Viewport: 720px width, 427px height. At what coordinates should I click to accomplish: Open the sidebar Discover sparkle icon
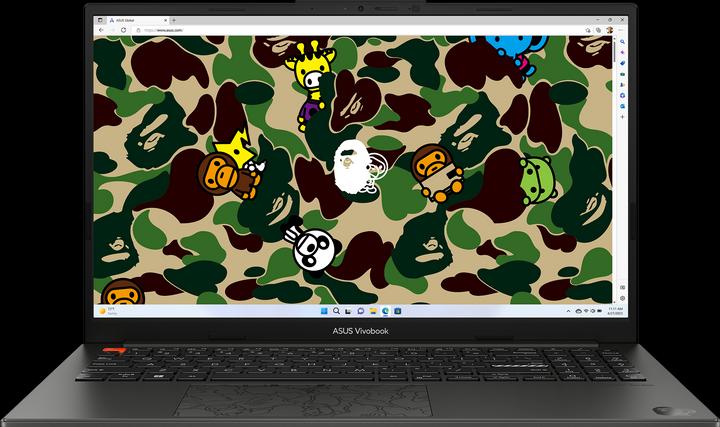pos(623,52)
